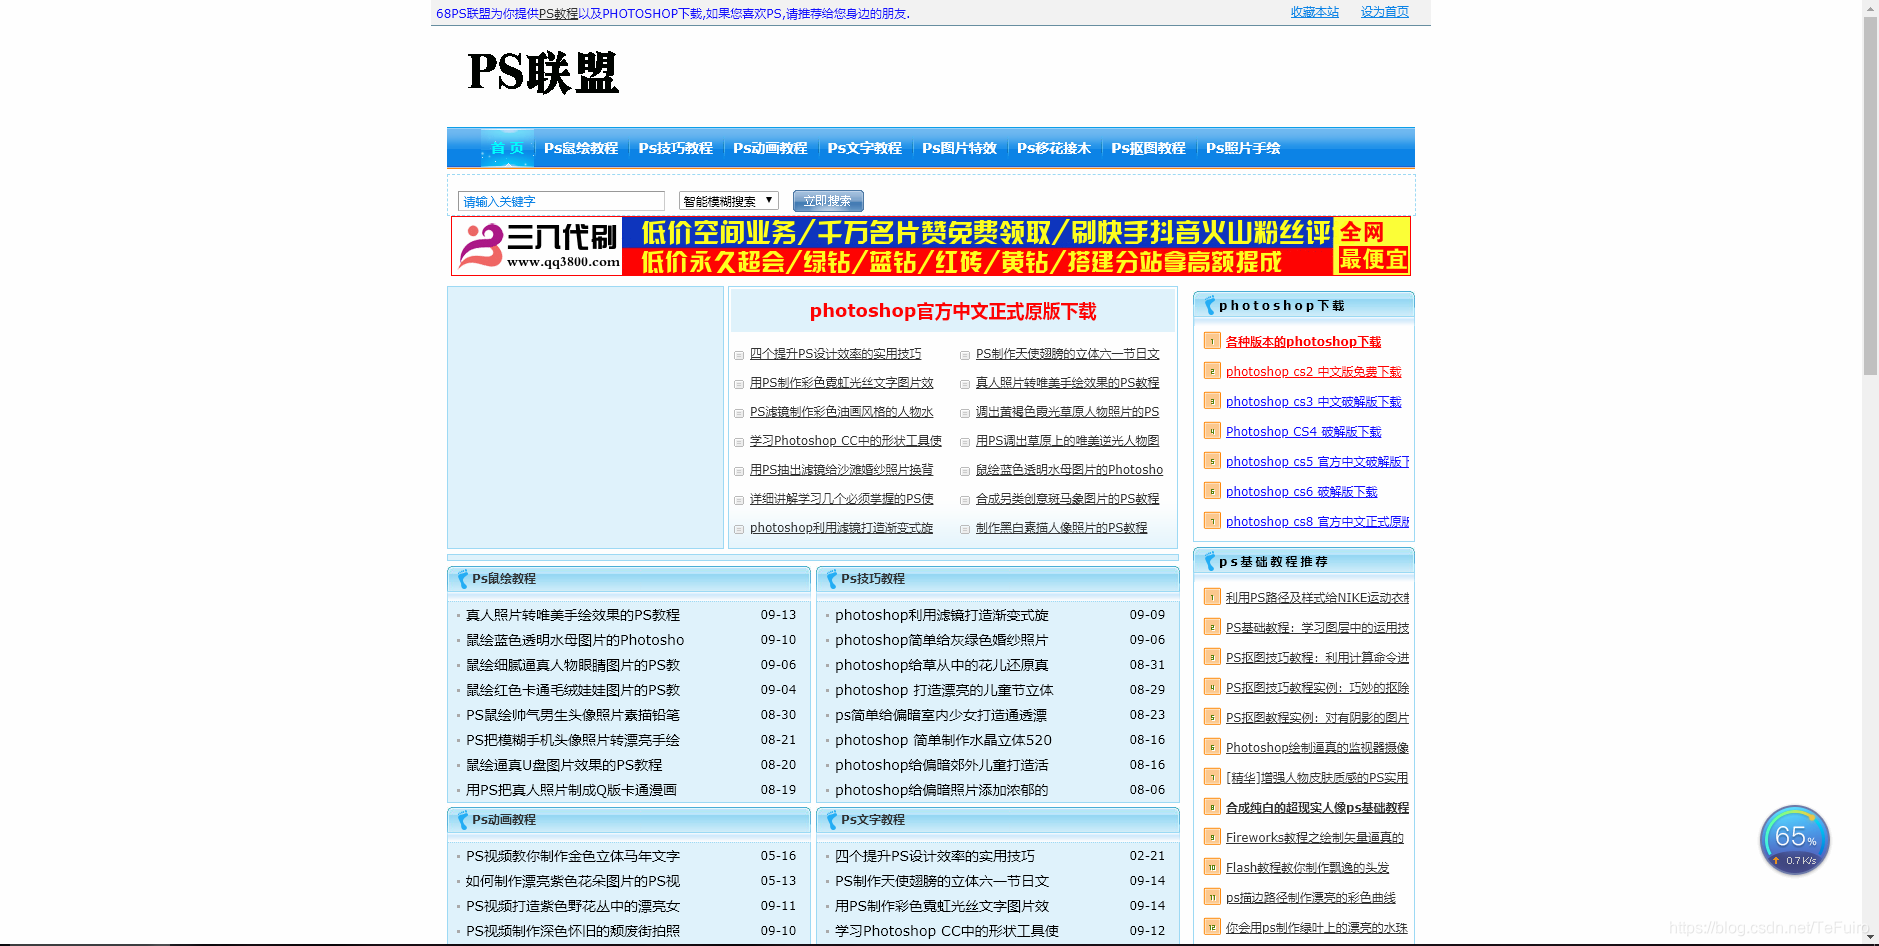Open PS制作天使翅膀的立体六一节日文 in top list
This screenshot has width=1879, height=946.
(1067, 354)
